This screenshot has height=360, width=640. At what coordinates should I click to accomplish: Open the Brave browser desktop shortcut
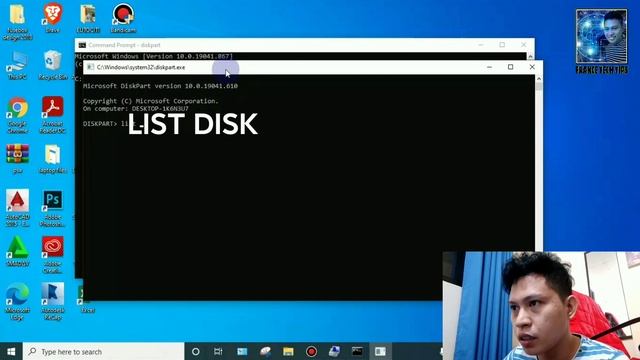(x=53, y=17)
